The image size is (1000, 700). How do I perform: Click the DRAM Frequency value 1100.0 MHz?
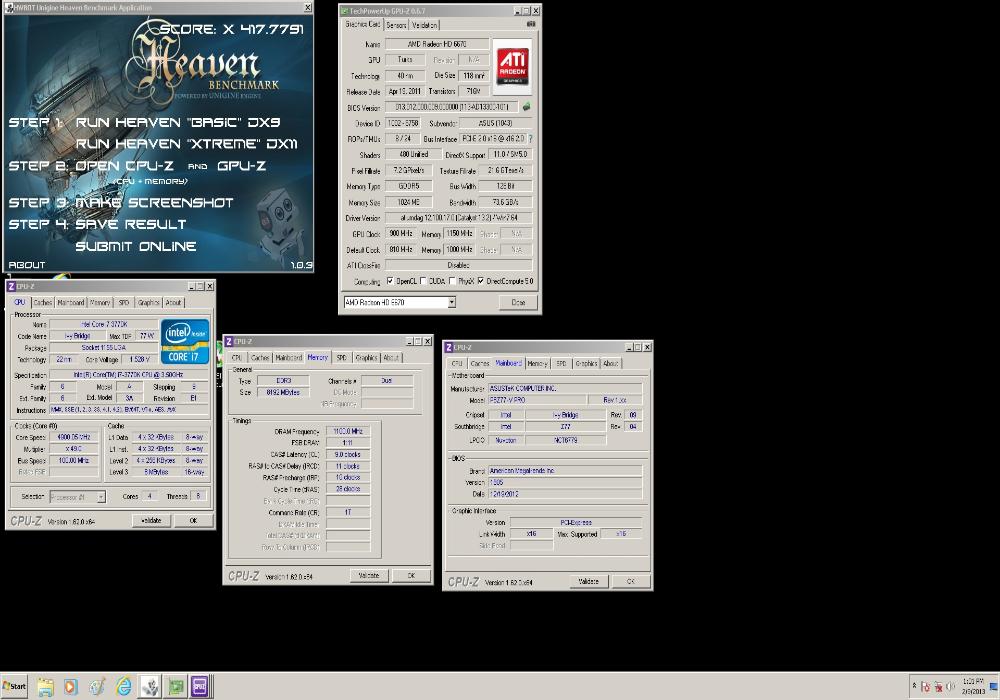tap(348, 432)
